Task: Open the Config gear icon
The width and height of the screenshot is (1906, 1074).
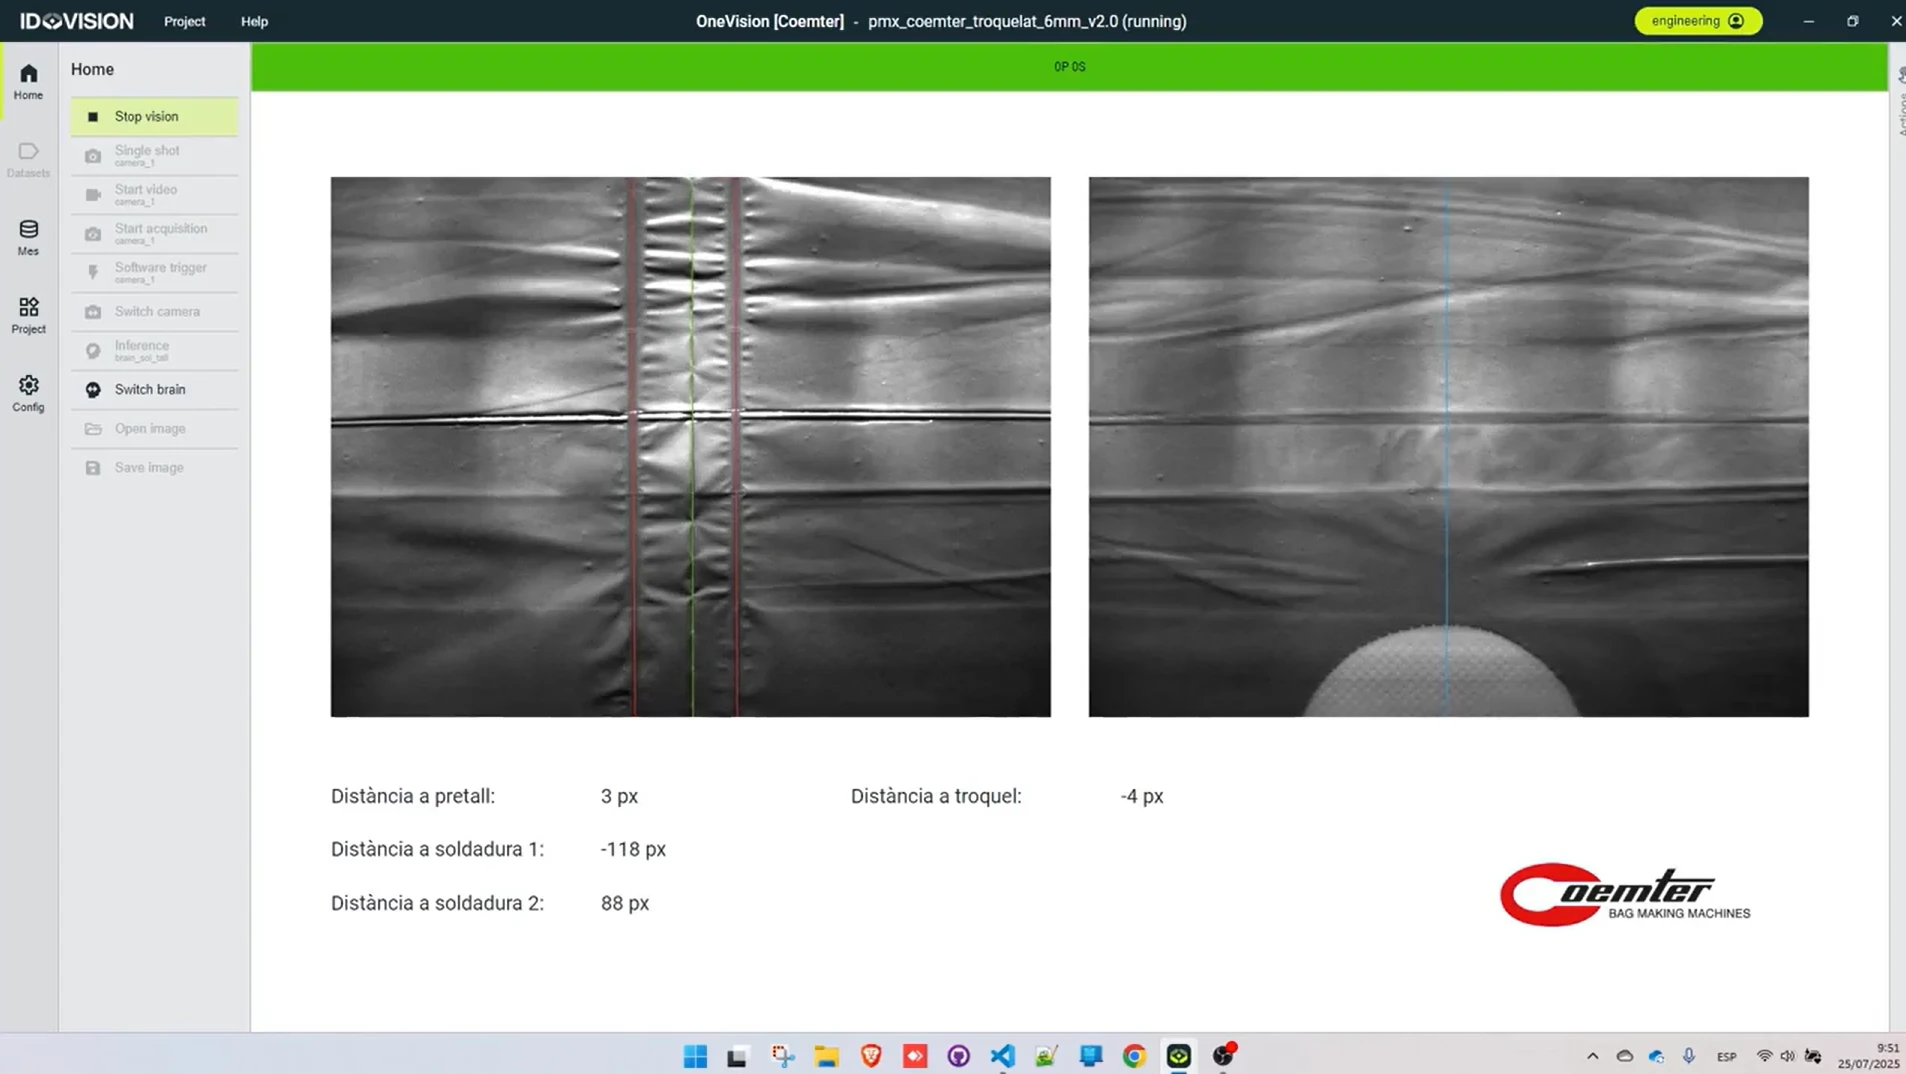Action: (x=28, y=393)
